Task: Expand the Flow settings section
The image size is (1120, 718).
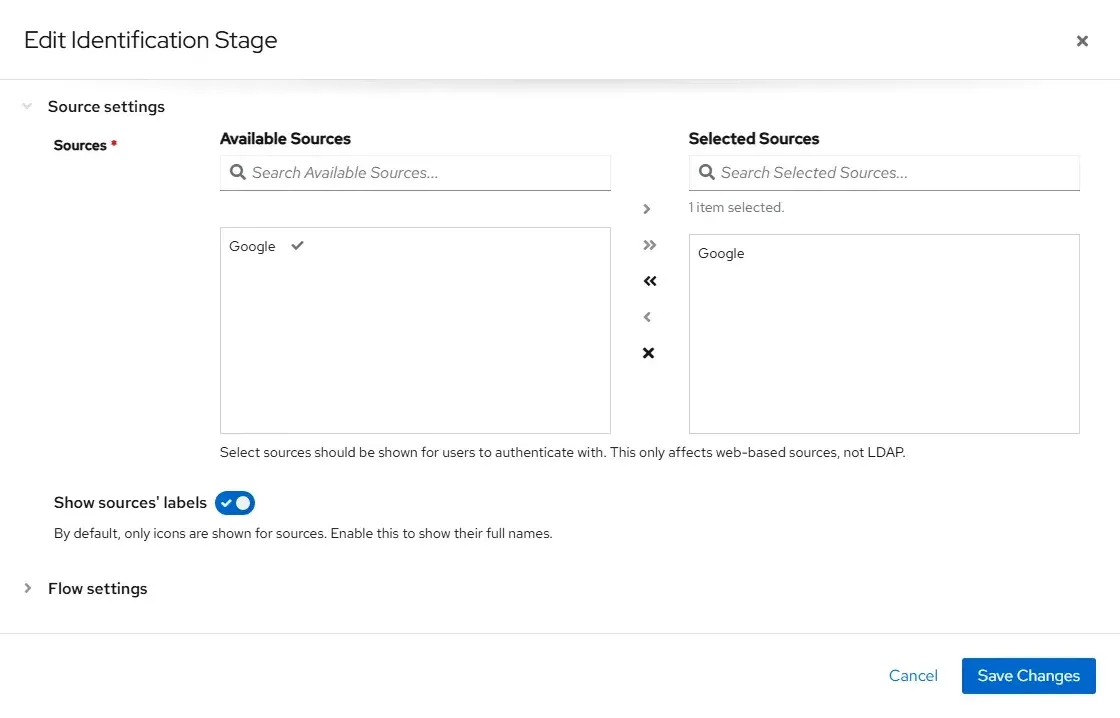Action: point(28,588)
